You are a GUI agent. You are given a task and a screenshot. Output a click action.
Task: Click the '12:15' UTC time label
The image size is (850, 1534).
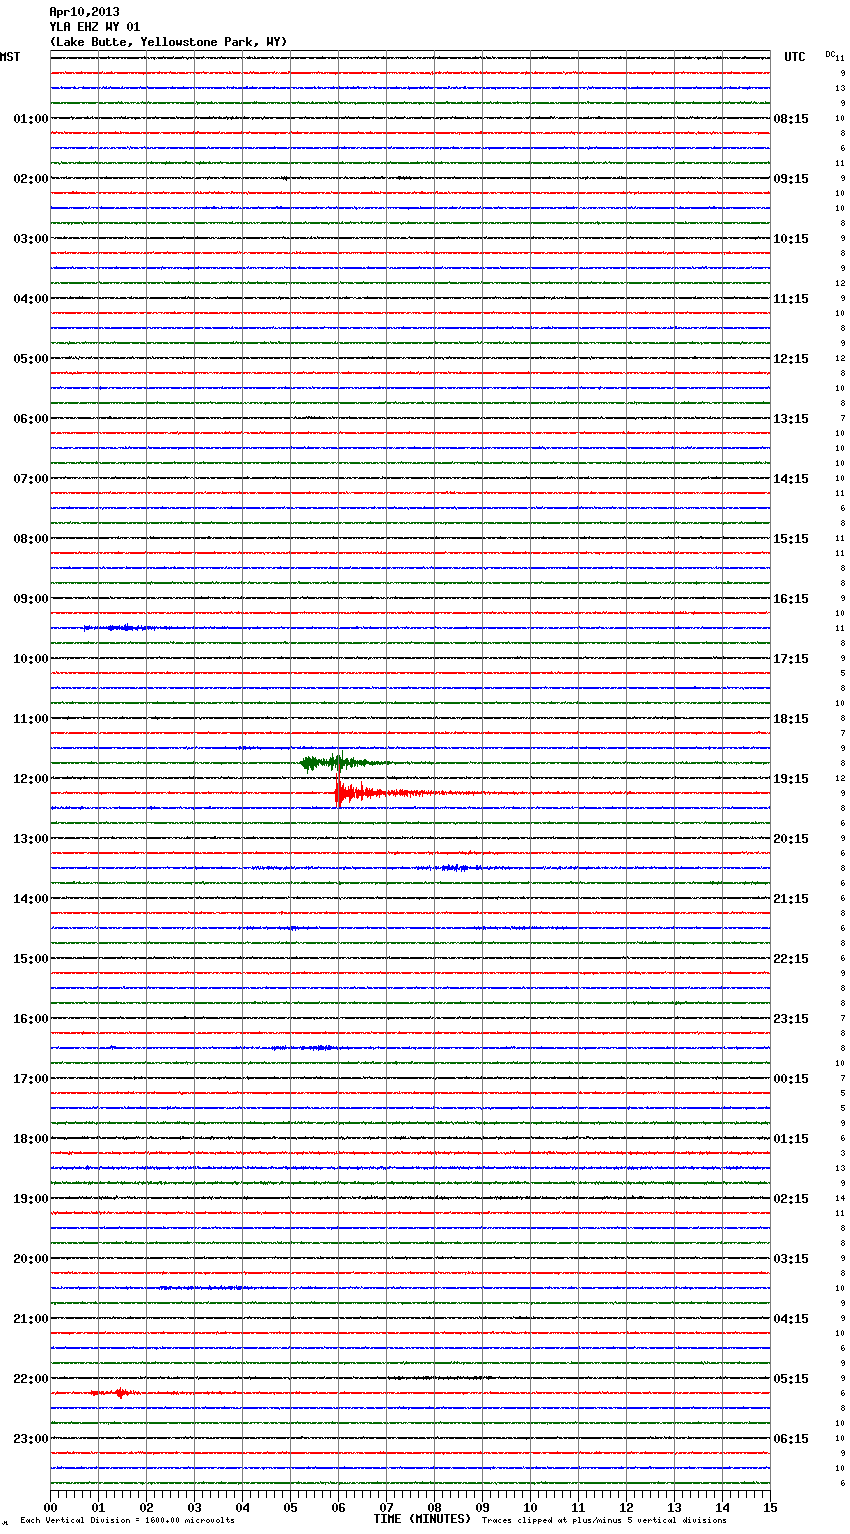791,359
